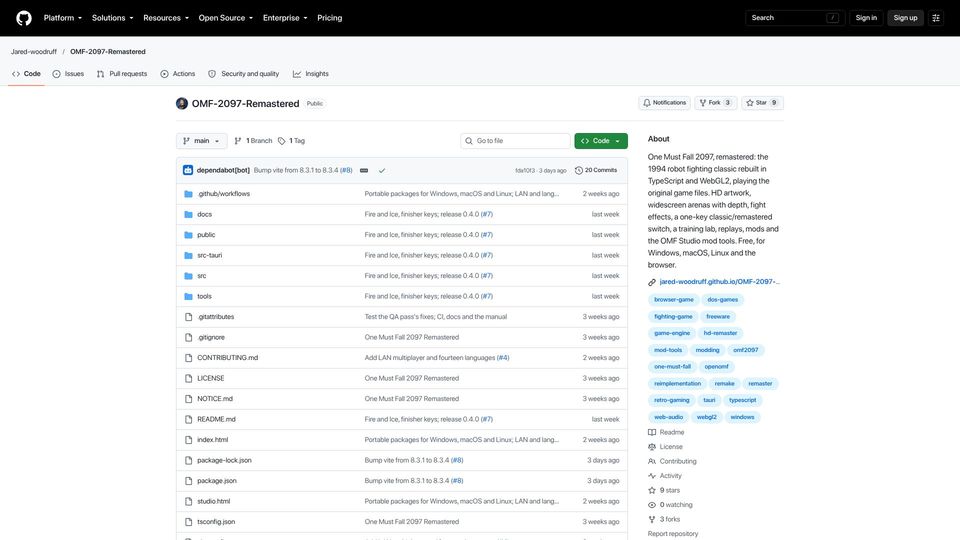960x540 pixels.
Task: Select the fighting-game topic tag
Action: (x=673, y=317)
